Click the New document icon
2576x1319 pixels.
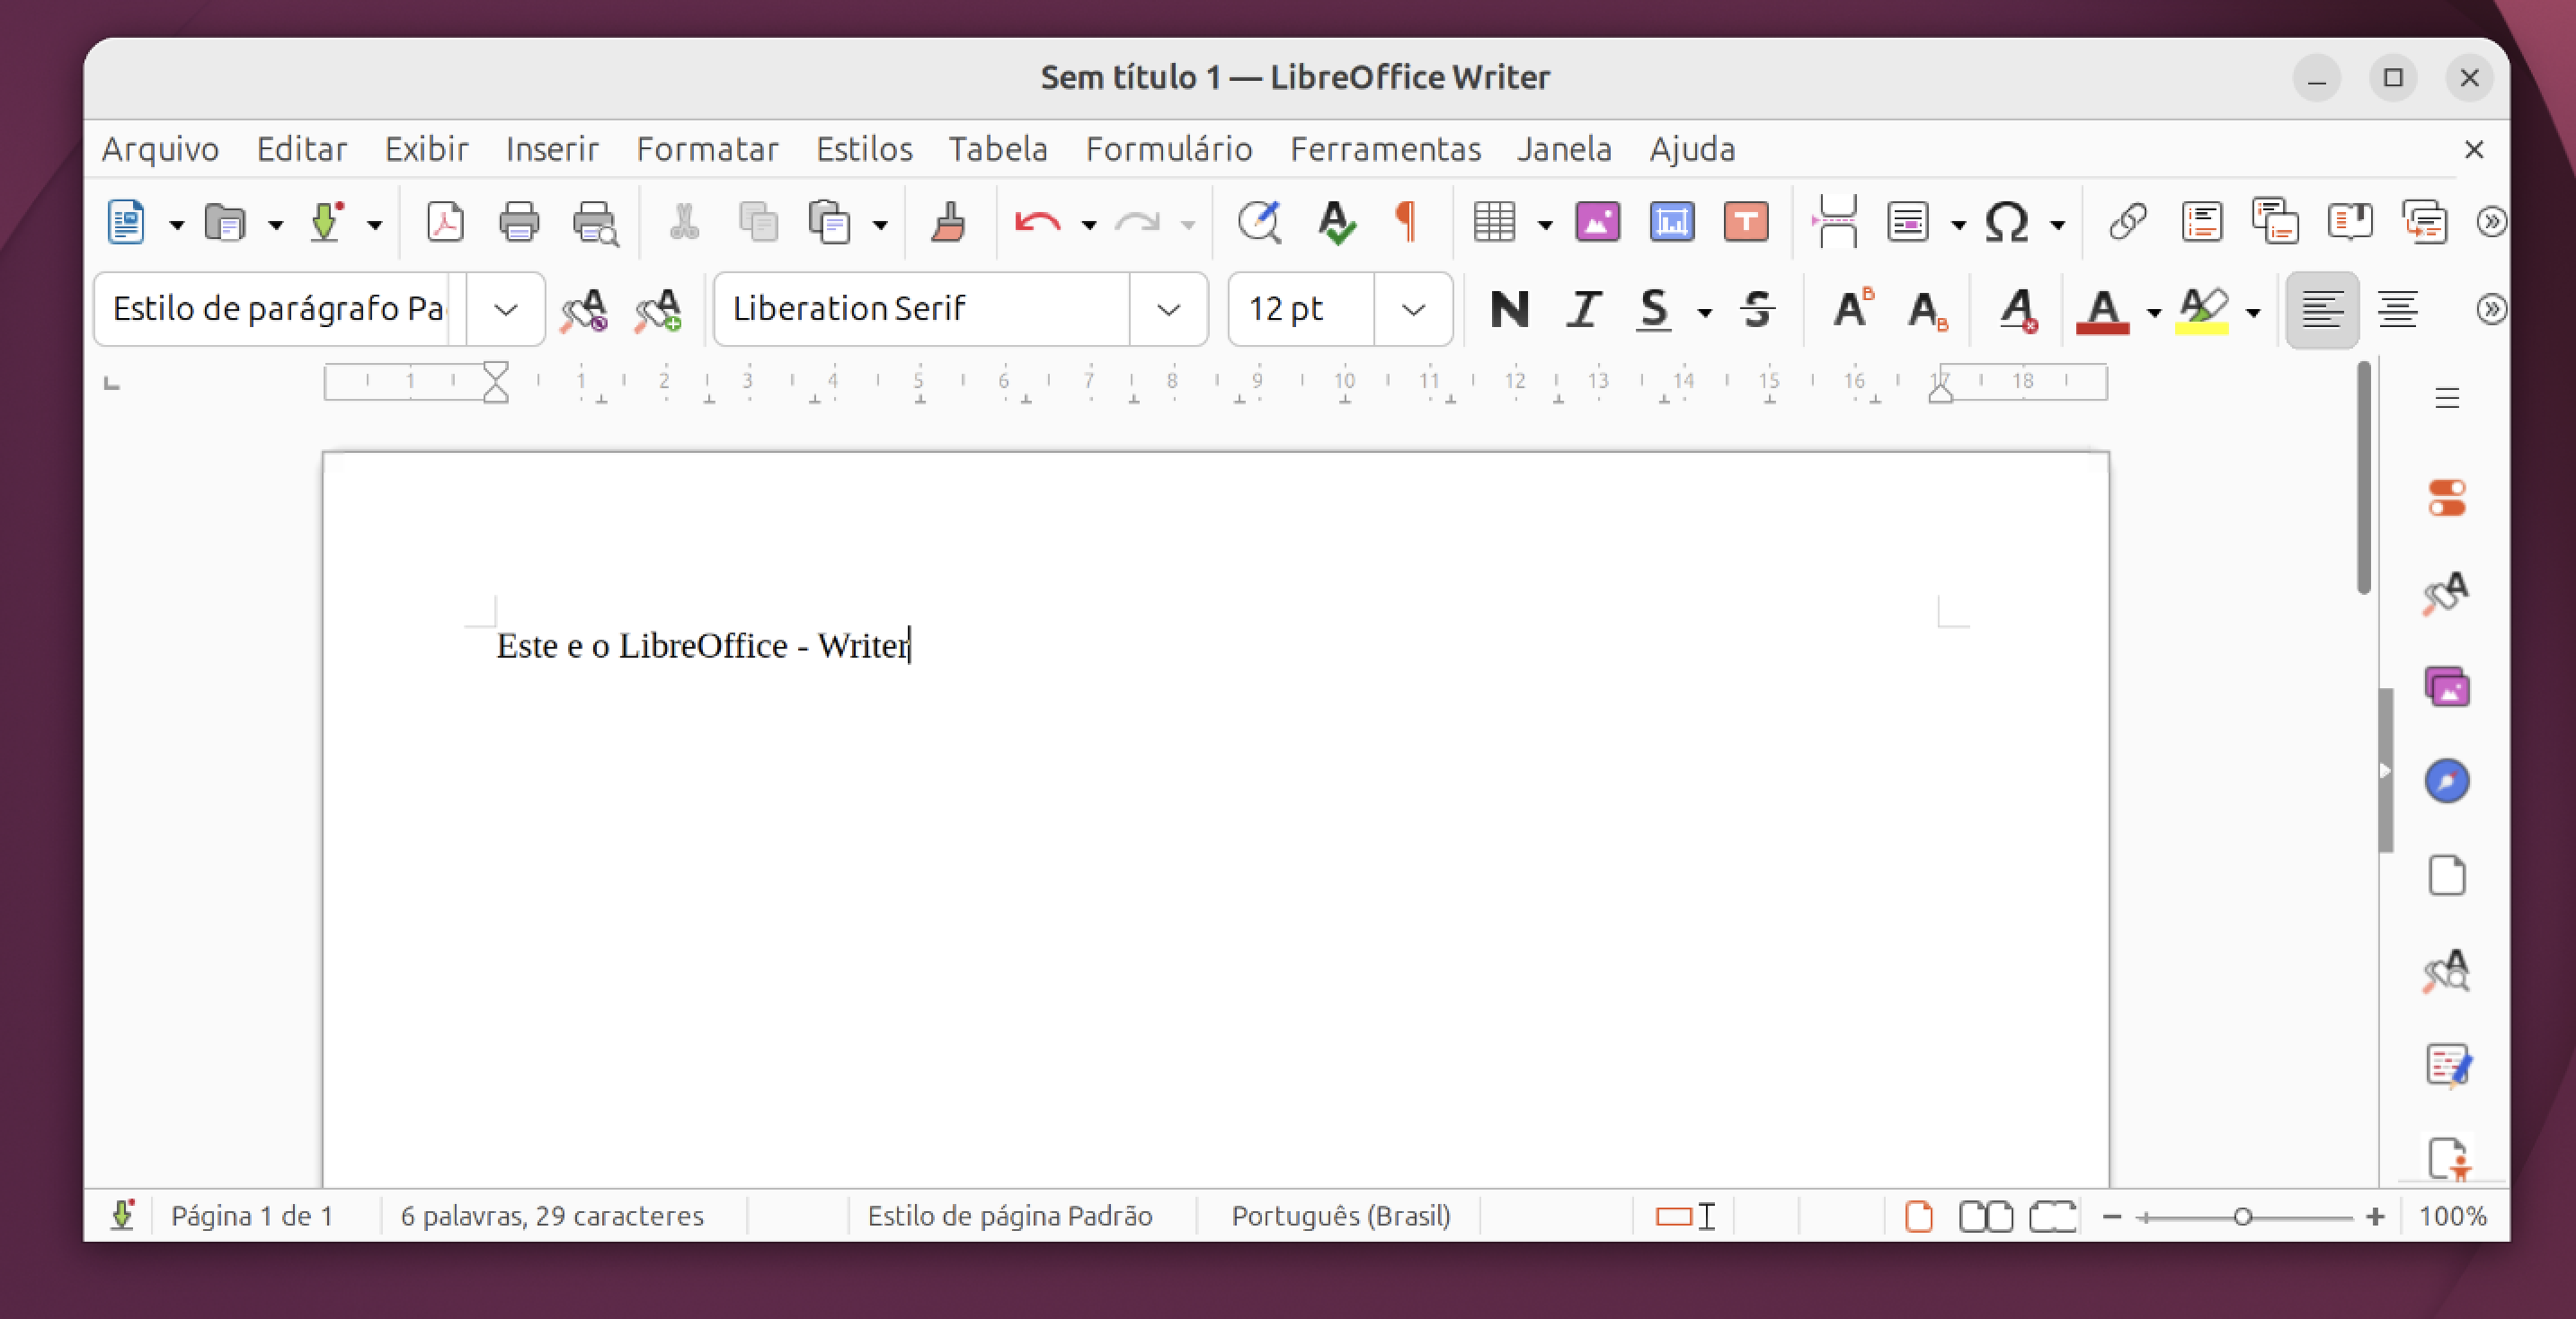point(126,222)
